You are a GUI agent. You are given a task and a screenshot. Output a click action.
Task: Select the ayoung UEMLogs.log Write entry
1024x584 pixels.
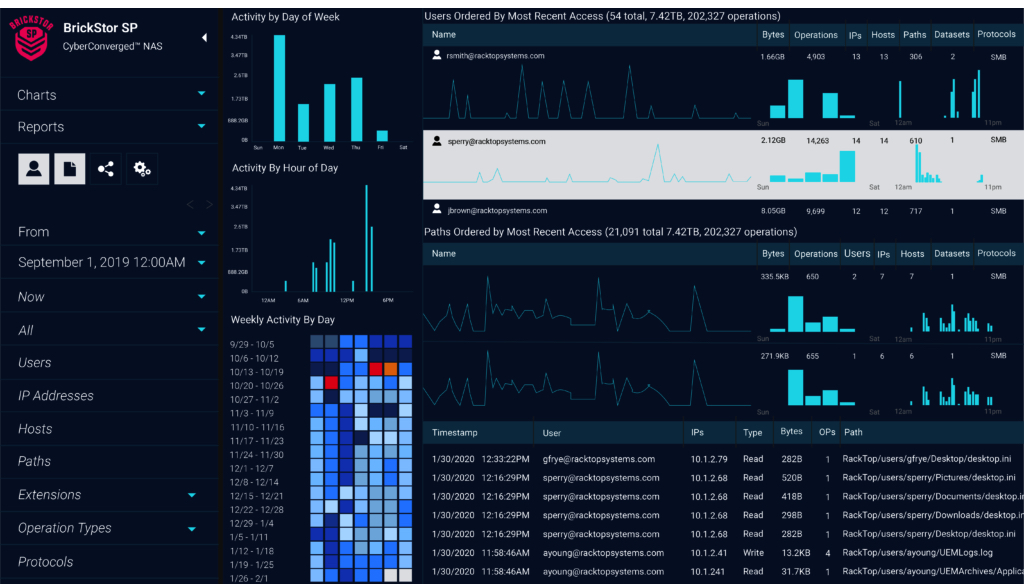tap(723, 553)
